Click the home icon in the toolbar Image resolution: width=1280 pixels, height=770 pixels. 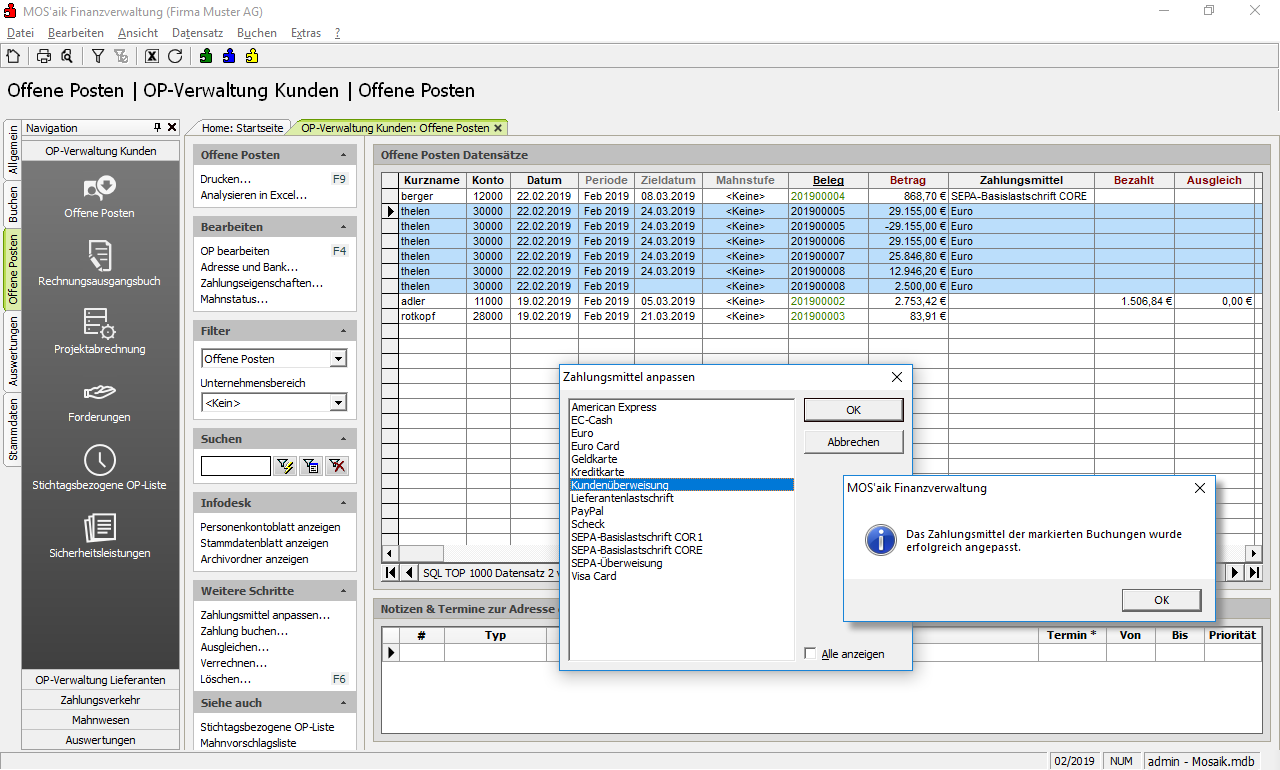tap(13, 56)
